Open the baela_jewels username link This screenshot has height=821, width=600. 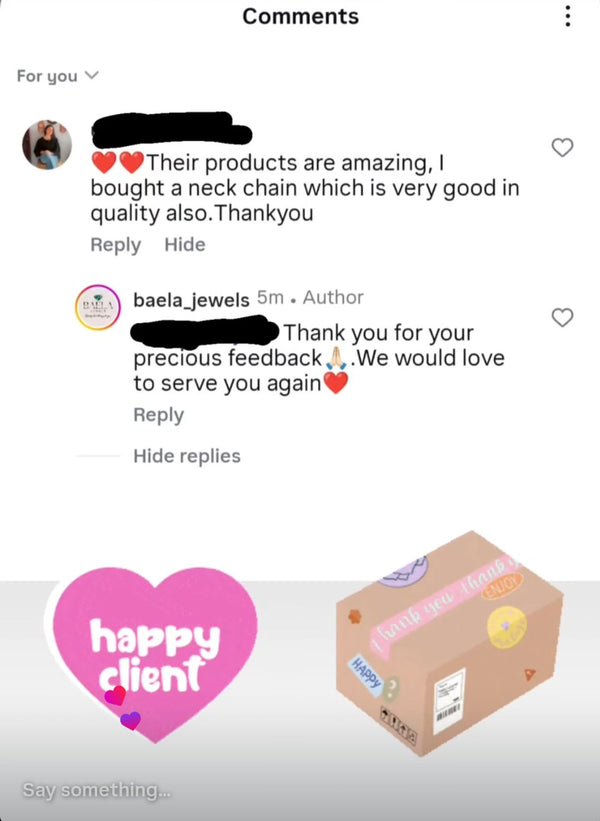(191, 299)
